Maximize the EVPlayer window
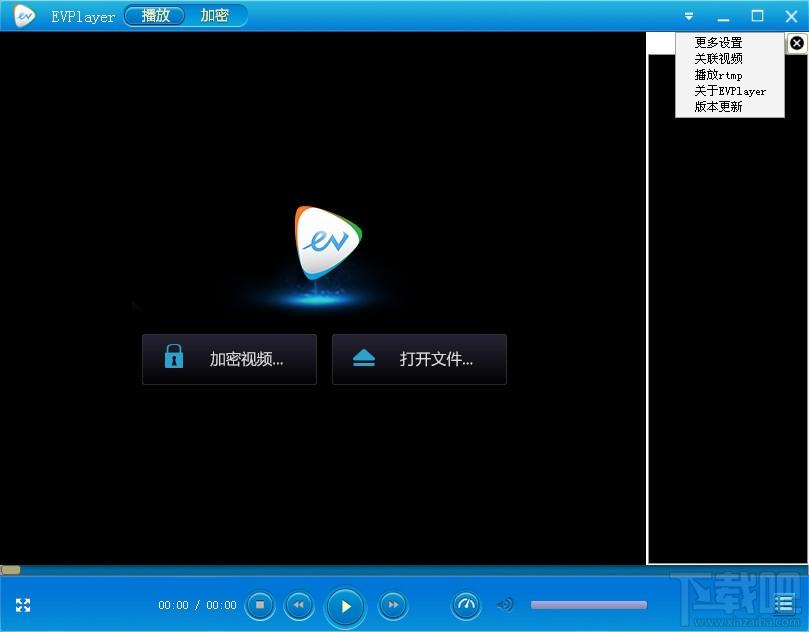Screen dimensions: 809x632 tap(757, 16)
